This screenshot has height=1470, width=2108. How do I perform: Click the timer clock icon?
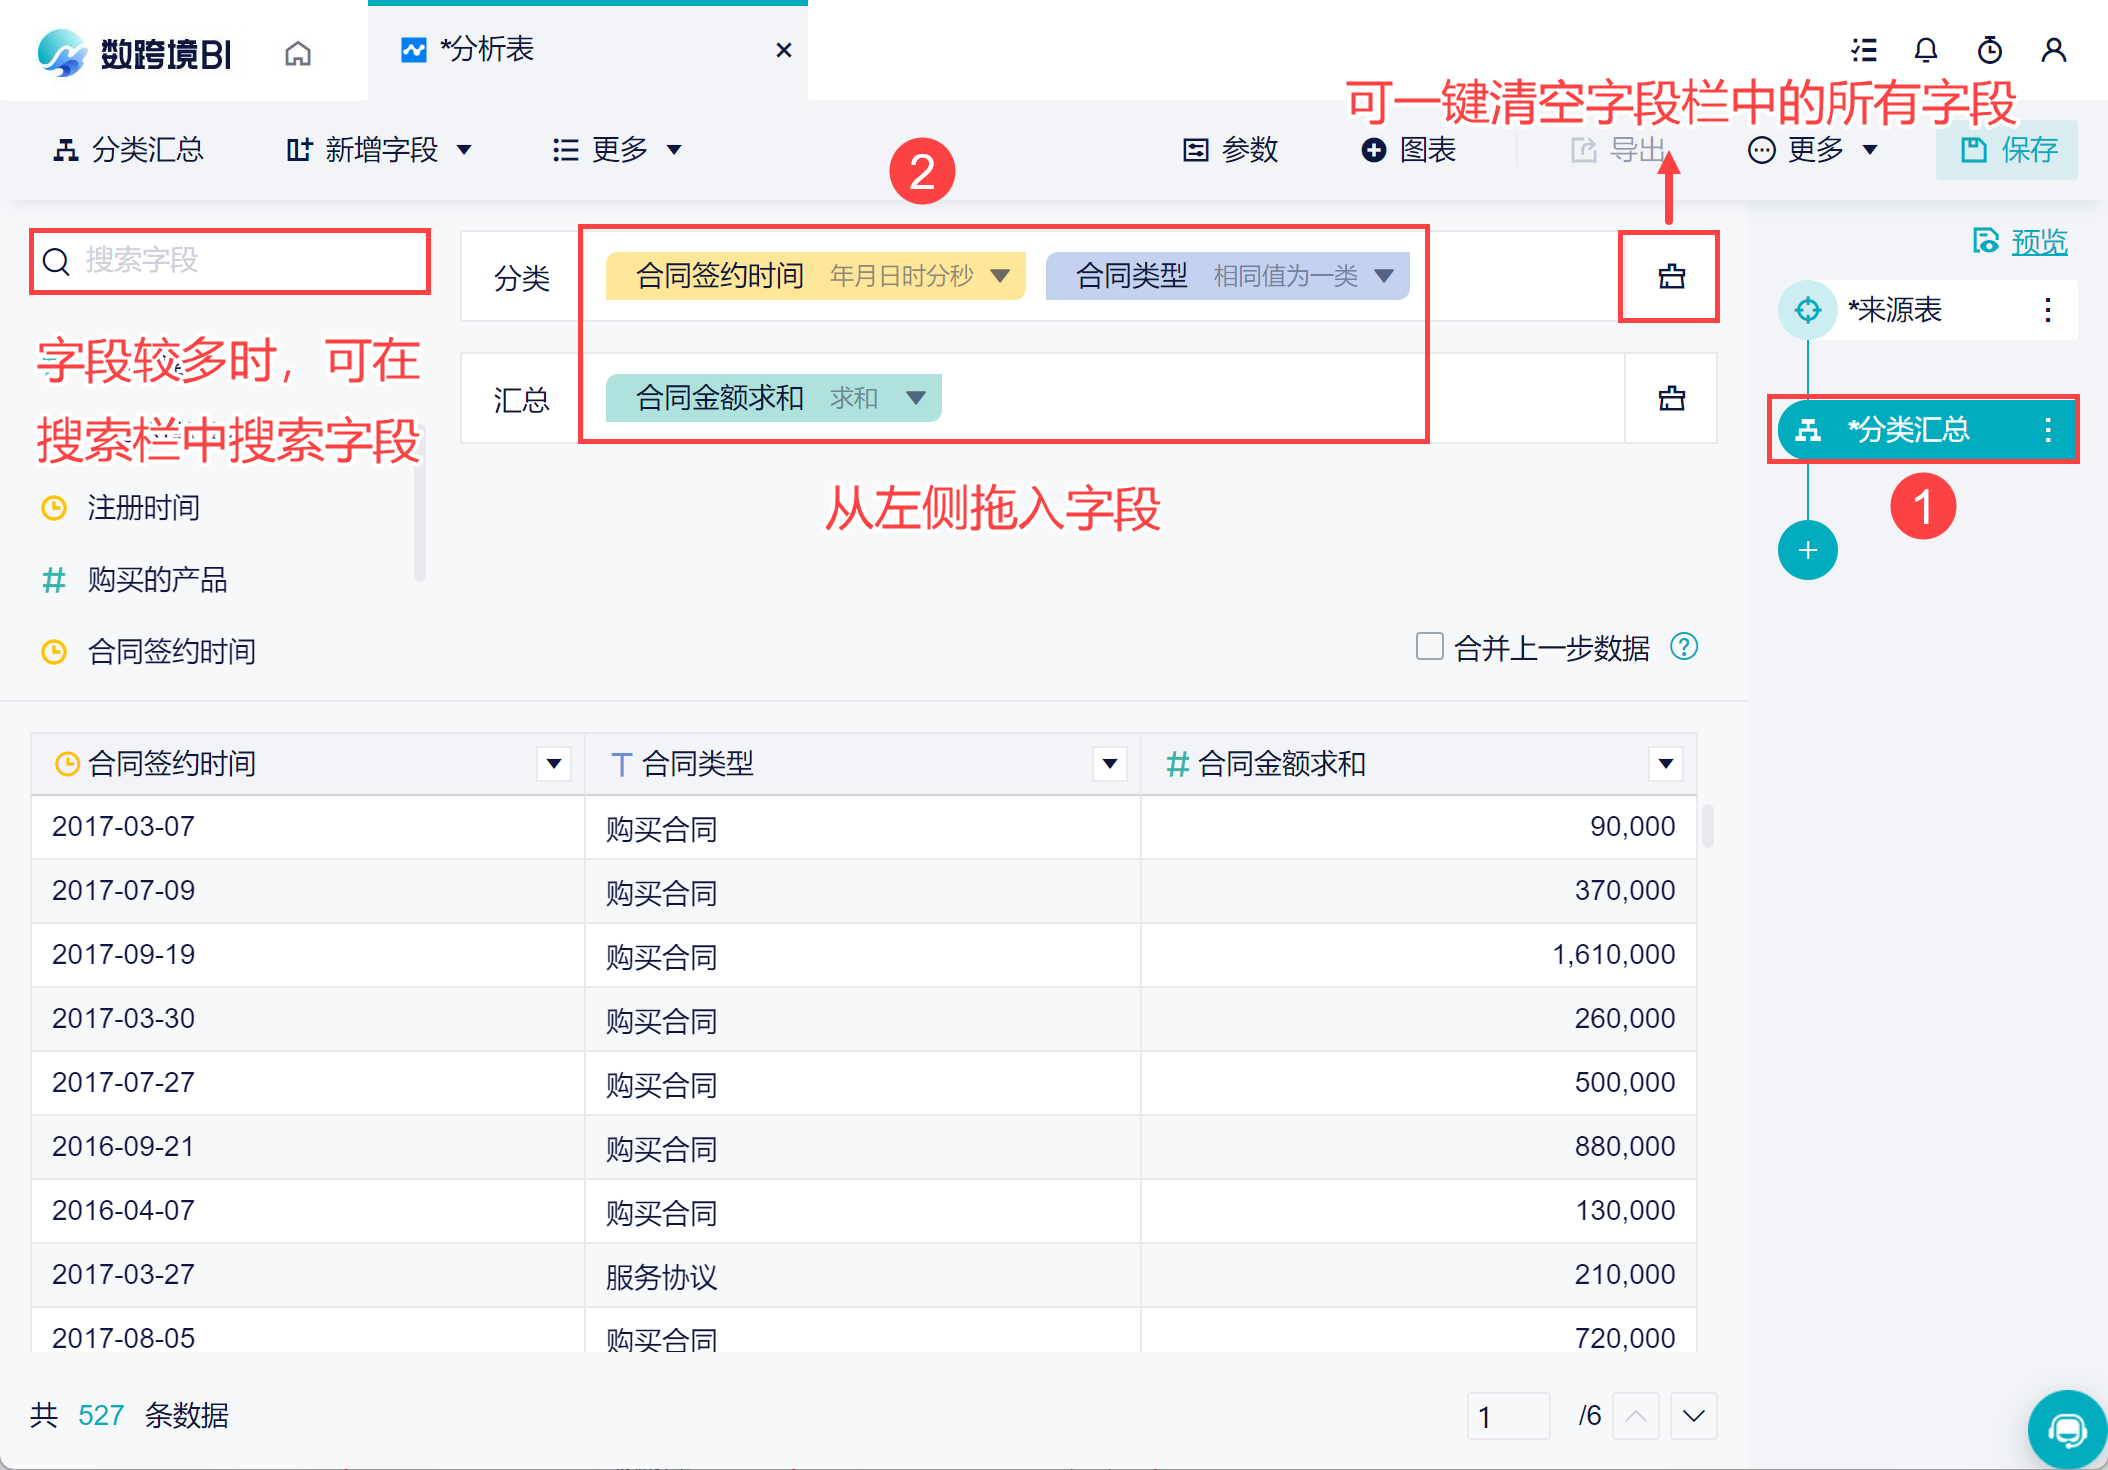1989,50
